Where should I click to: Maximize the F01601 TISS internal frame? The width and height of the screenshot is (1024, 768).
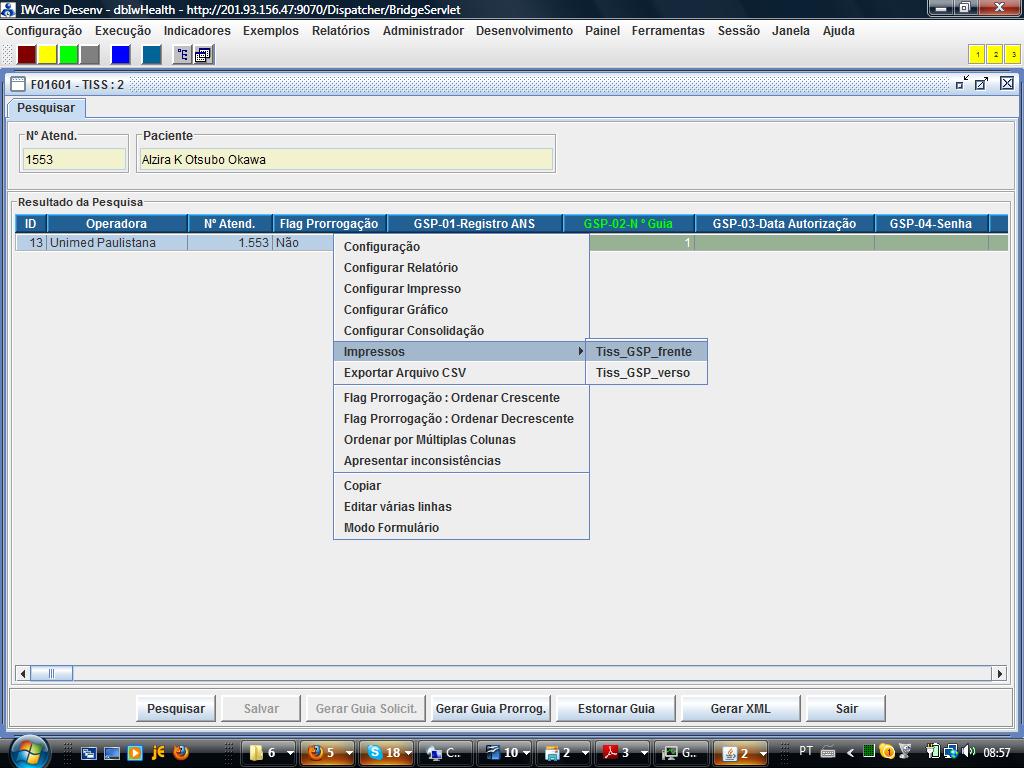982,83
